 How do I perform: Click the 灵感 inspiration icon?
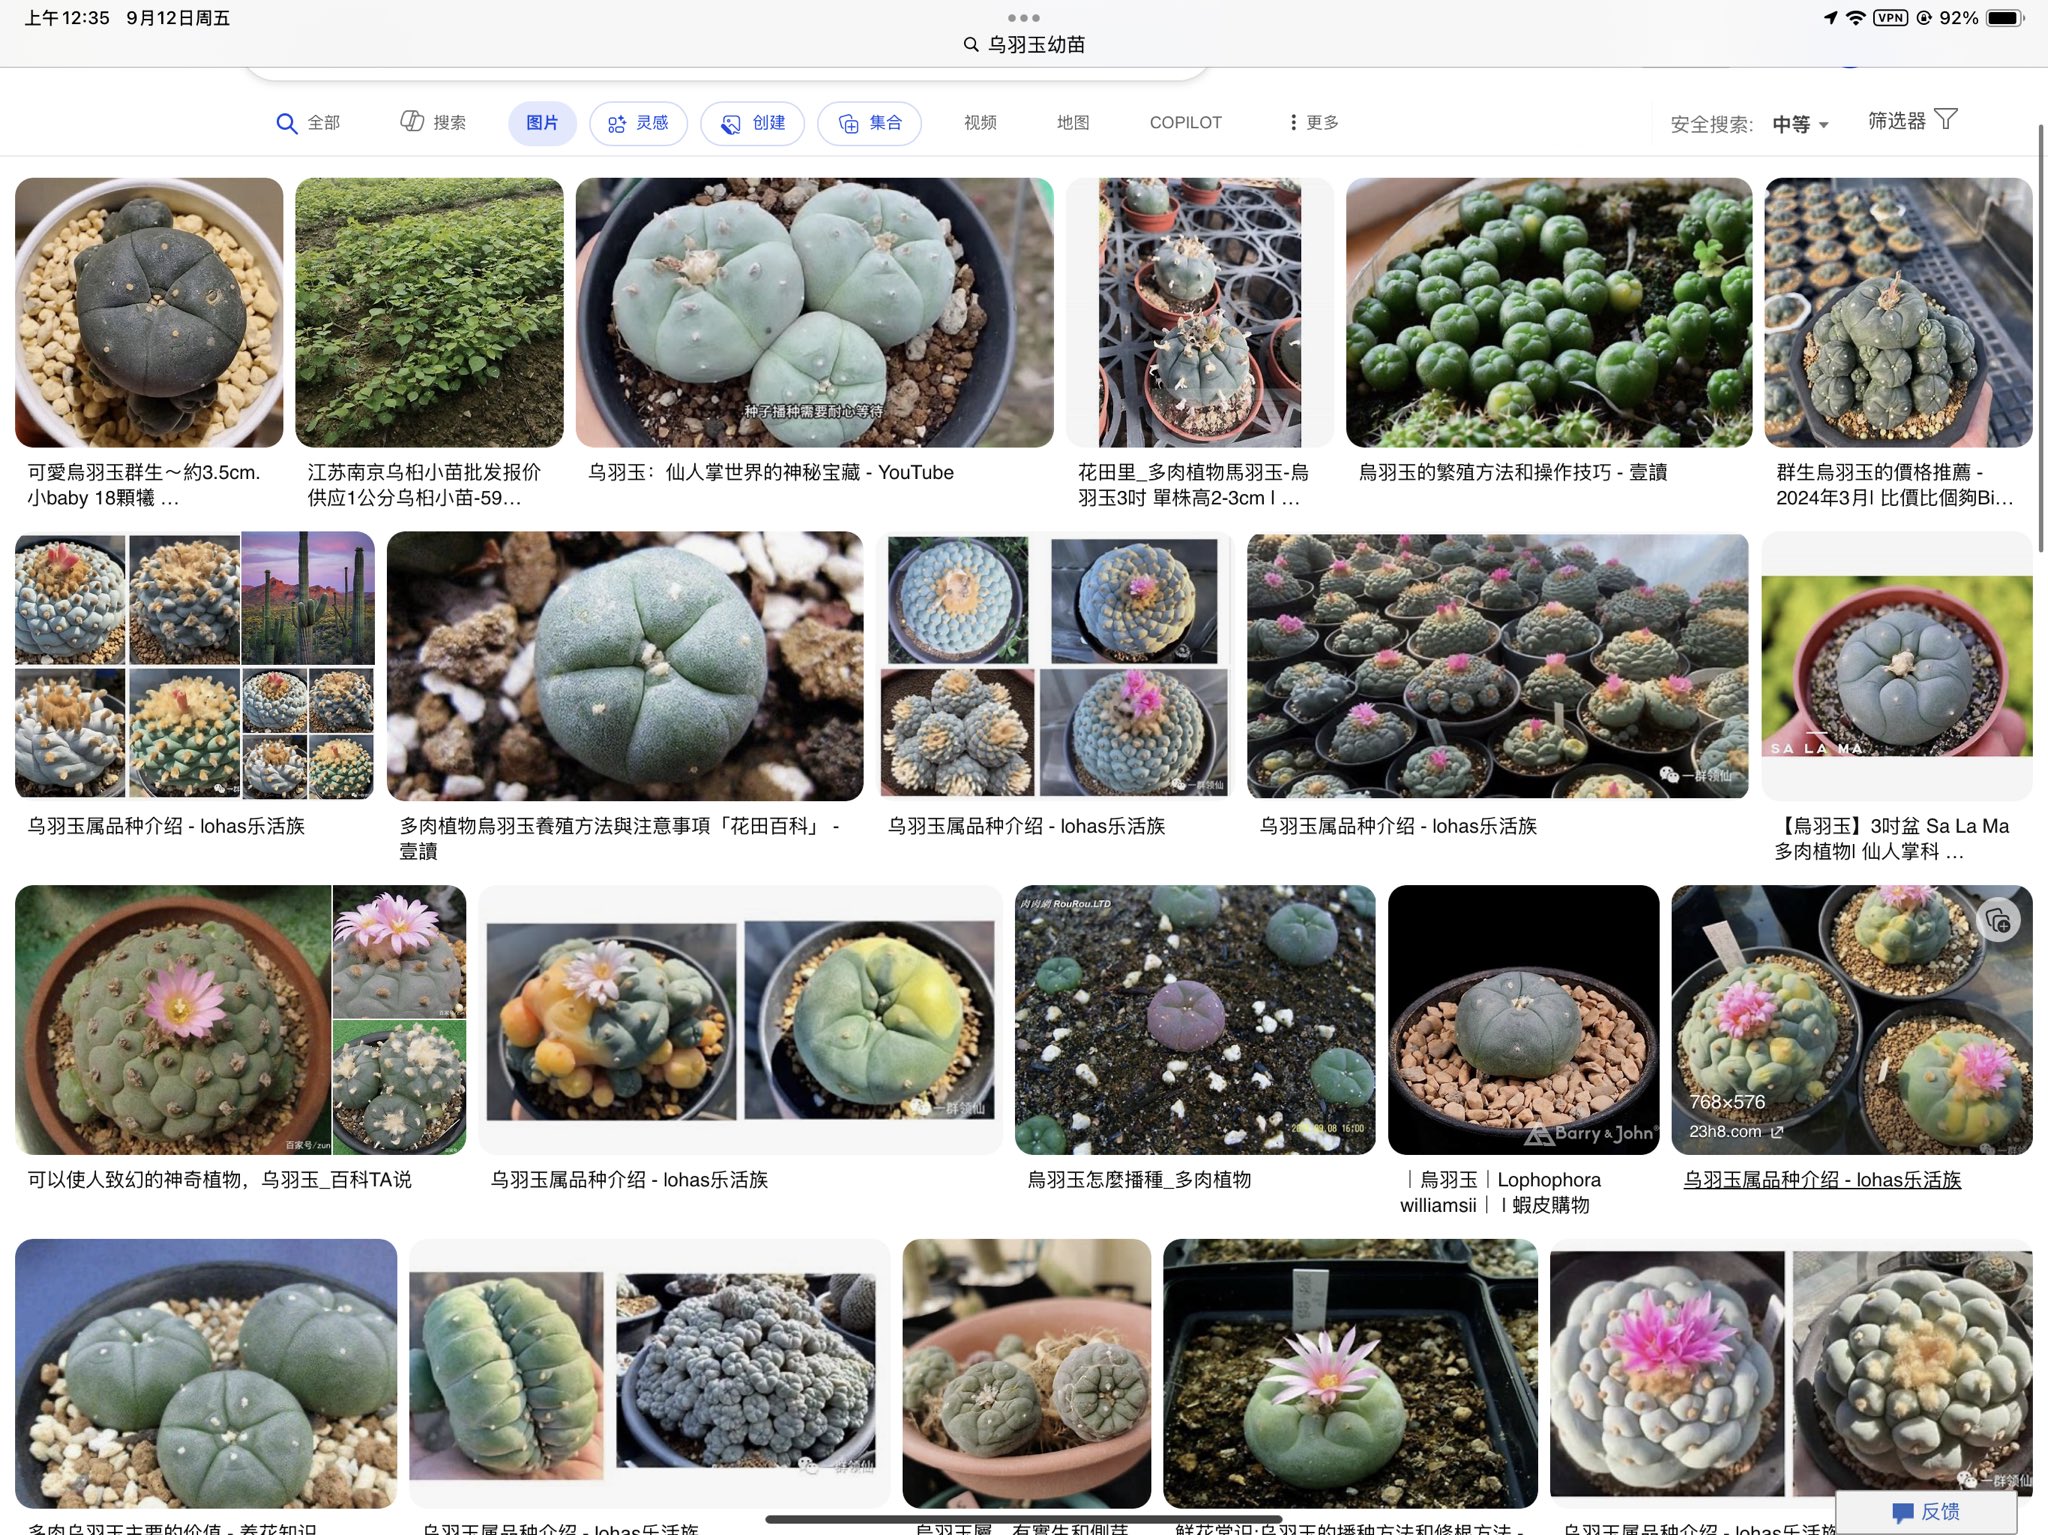point(617,123)
